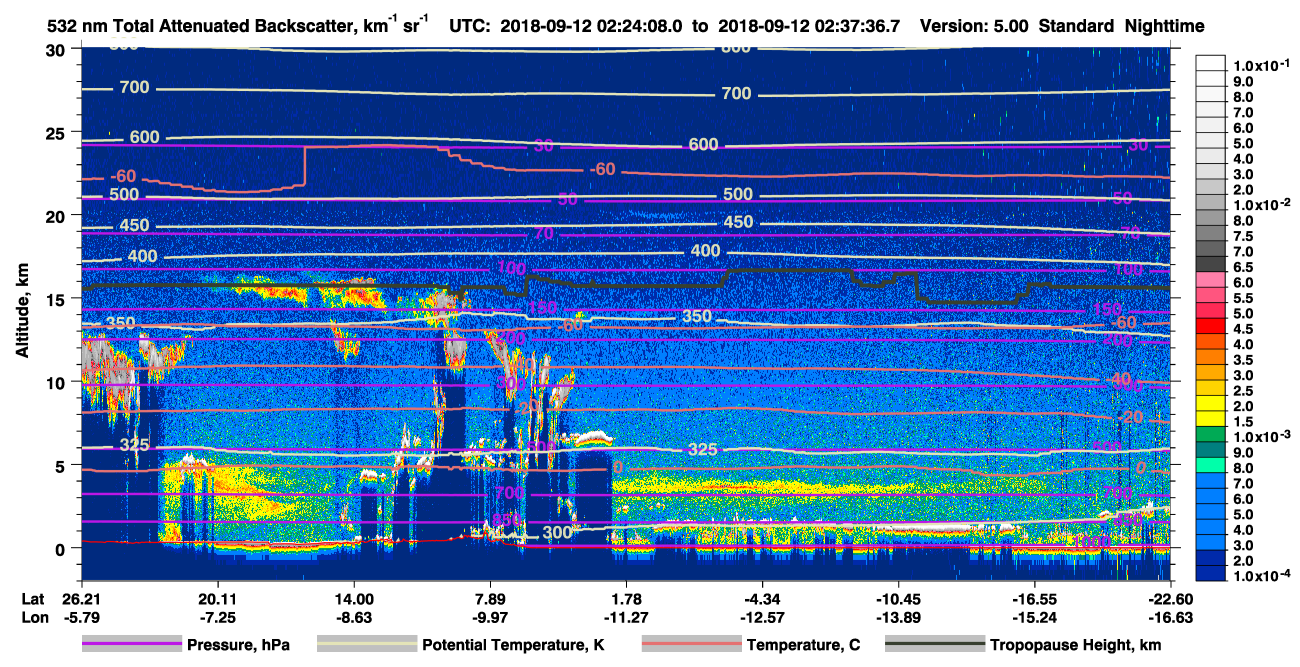Click the magenta Pressure legend line sample
The width and height of the screenshot is (1300, 667).
point(132,645)
